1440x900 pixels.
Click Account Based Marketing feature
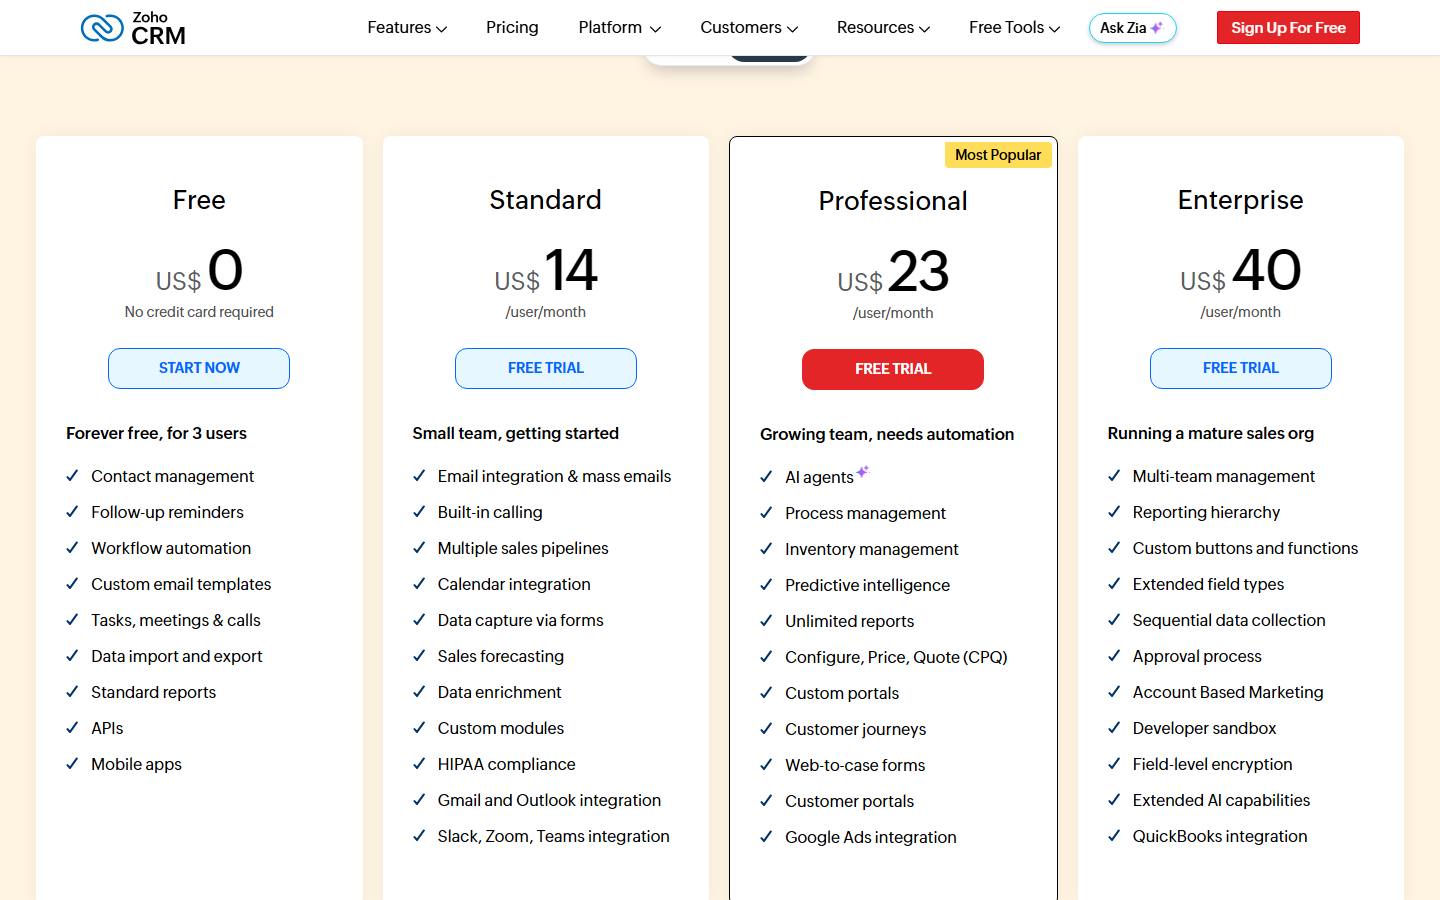tap(1228, 692)
